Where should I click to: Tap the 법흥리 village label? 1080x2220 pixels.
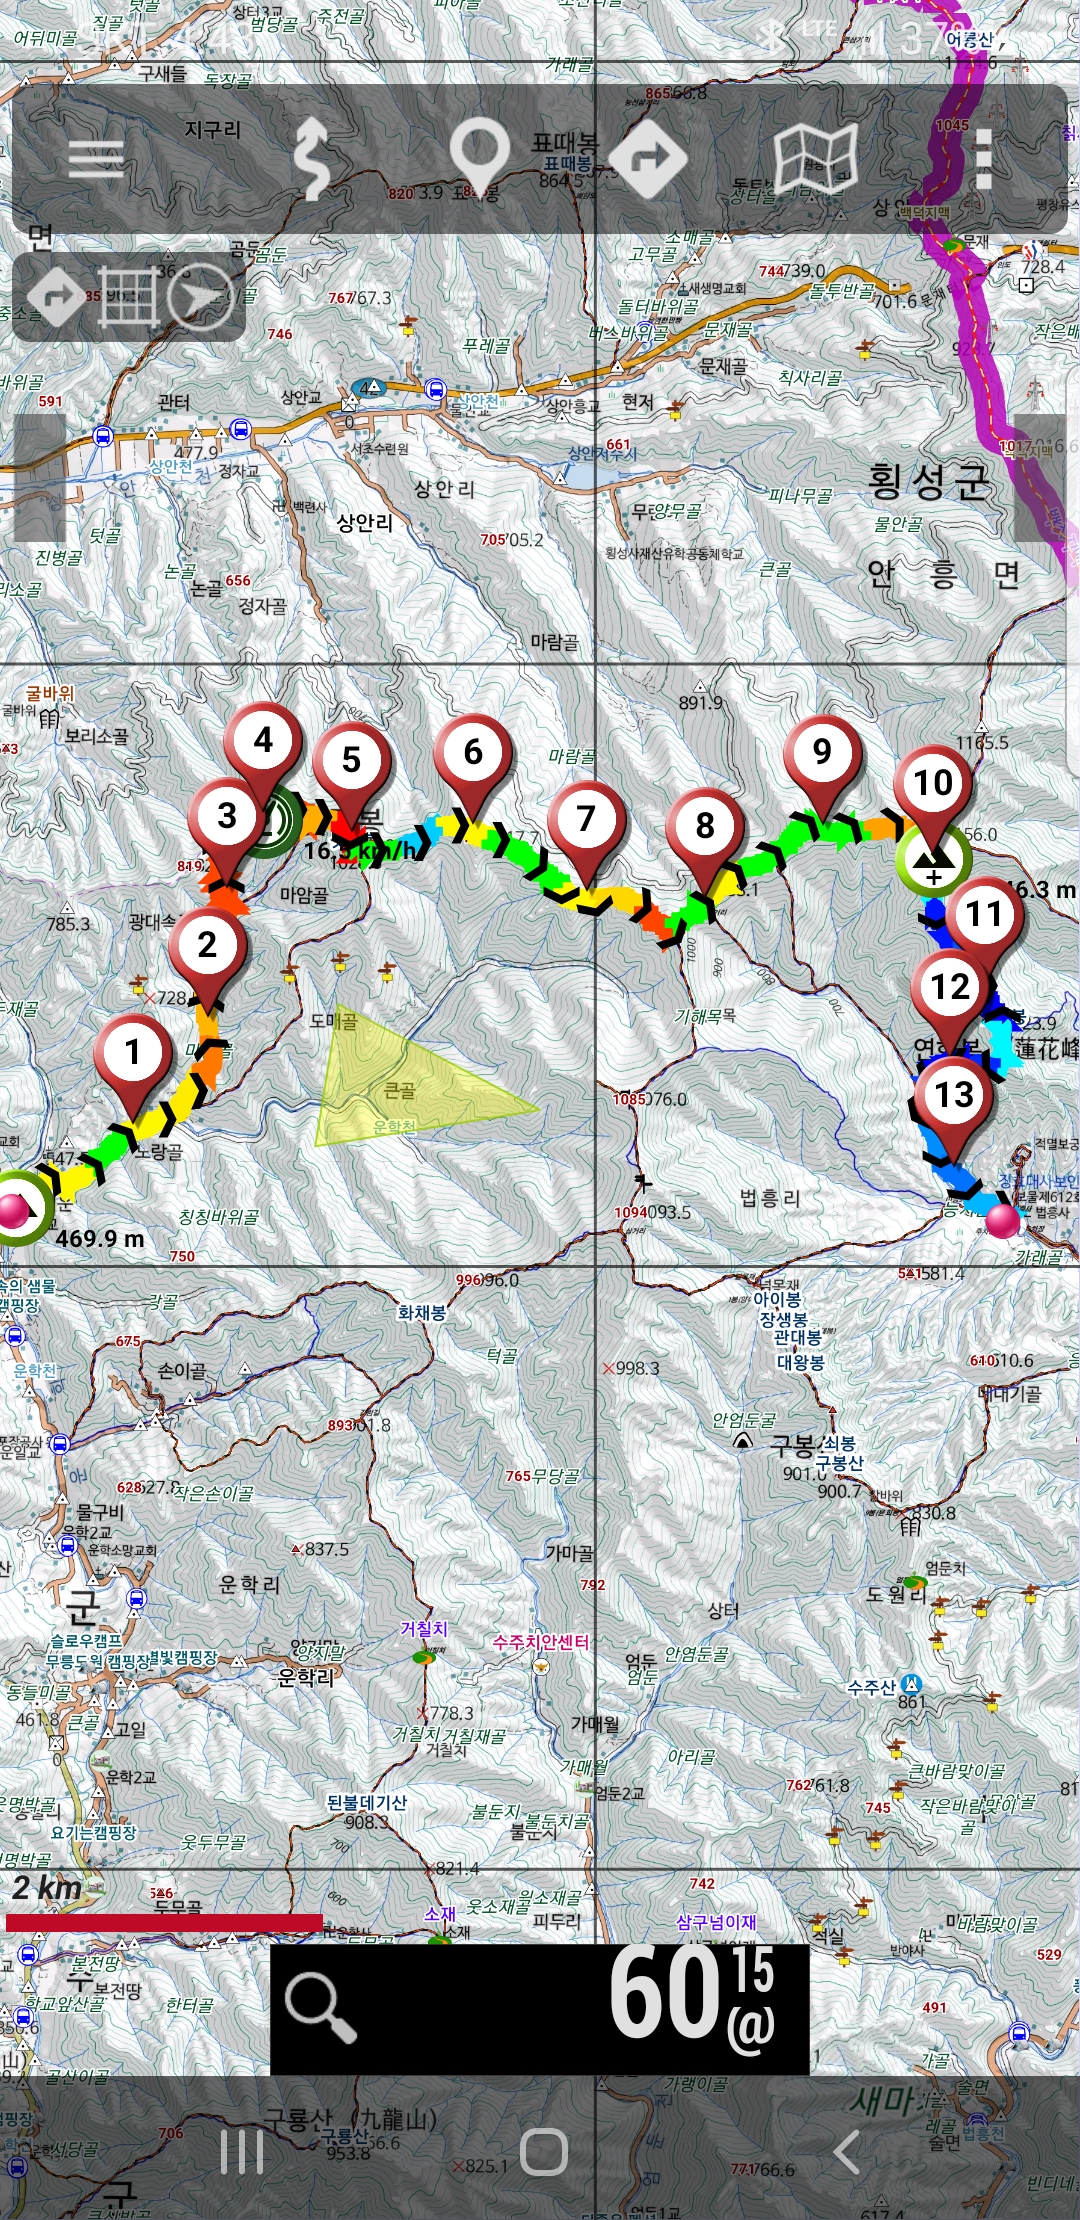pyautogui.click(x=770, y=1198)
